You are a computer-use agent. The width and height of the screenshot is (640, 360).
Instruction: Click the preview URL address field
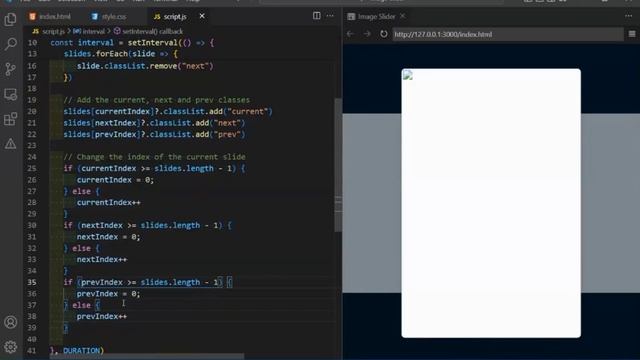[508, 34]
